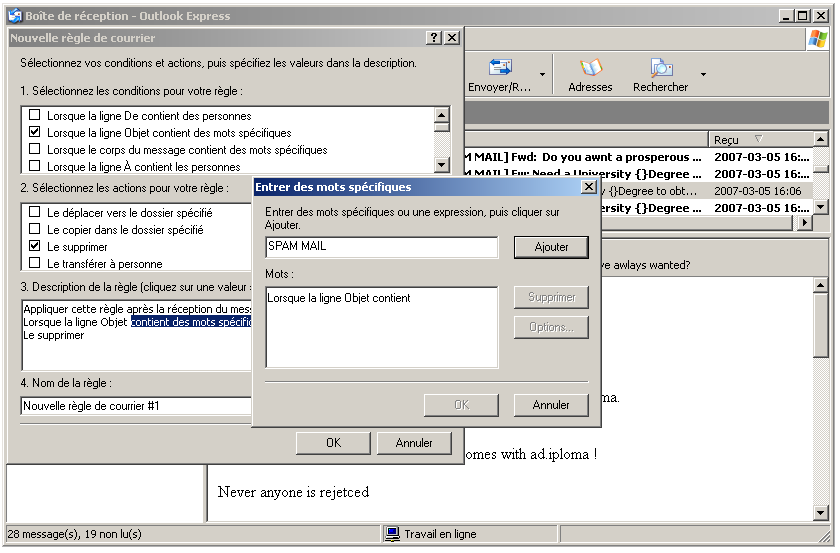Click the Envoyer/Recevoir toolbar icon

coord(500,67)
